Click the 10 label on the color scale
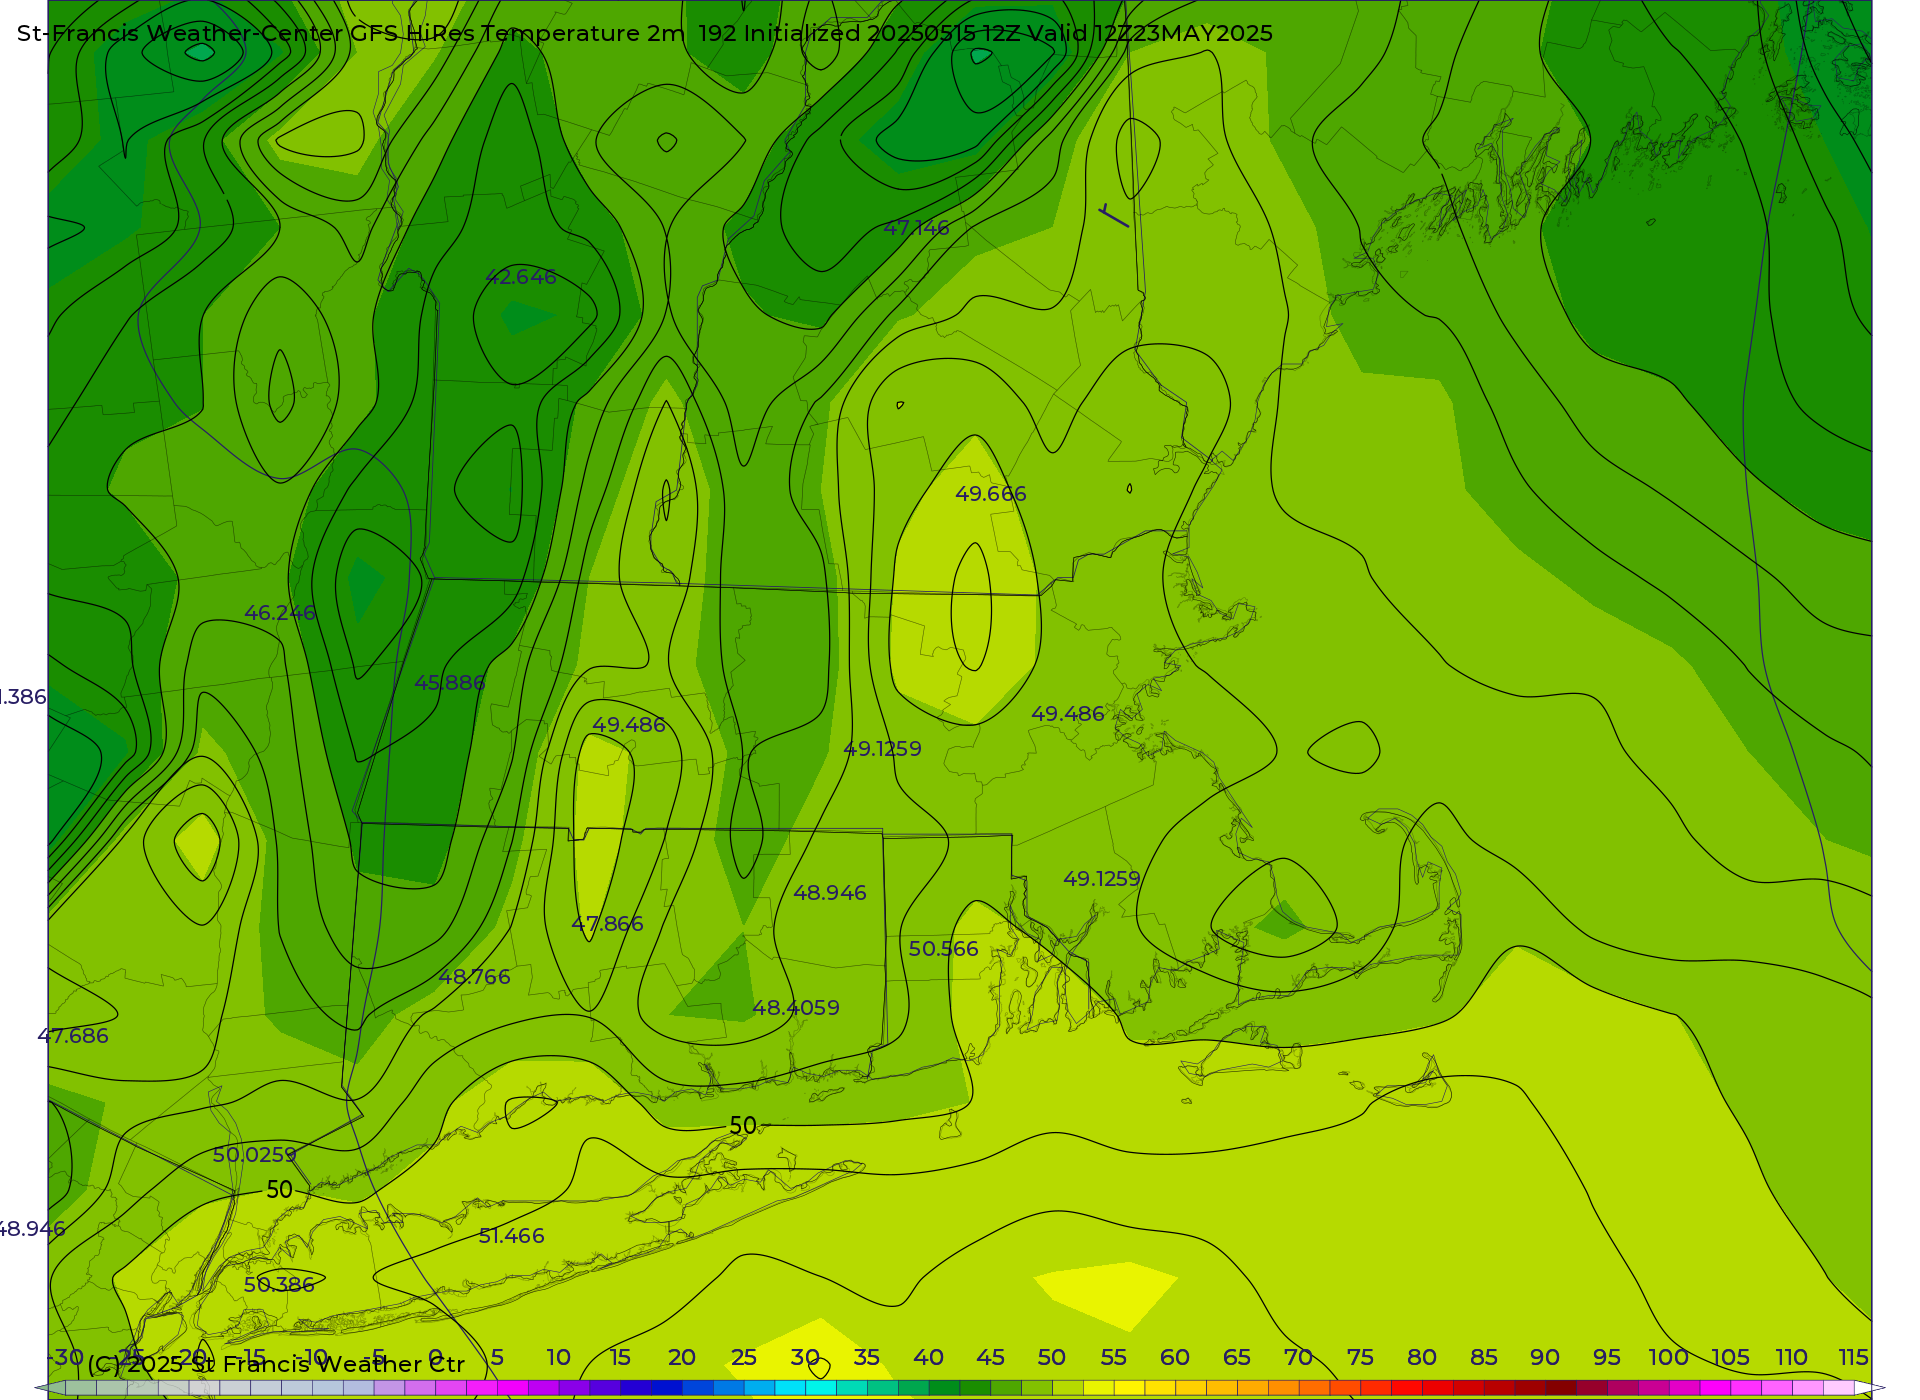Viewport: 1920px width, 1400px height. pyautogui.click(x=558, y=1358)
